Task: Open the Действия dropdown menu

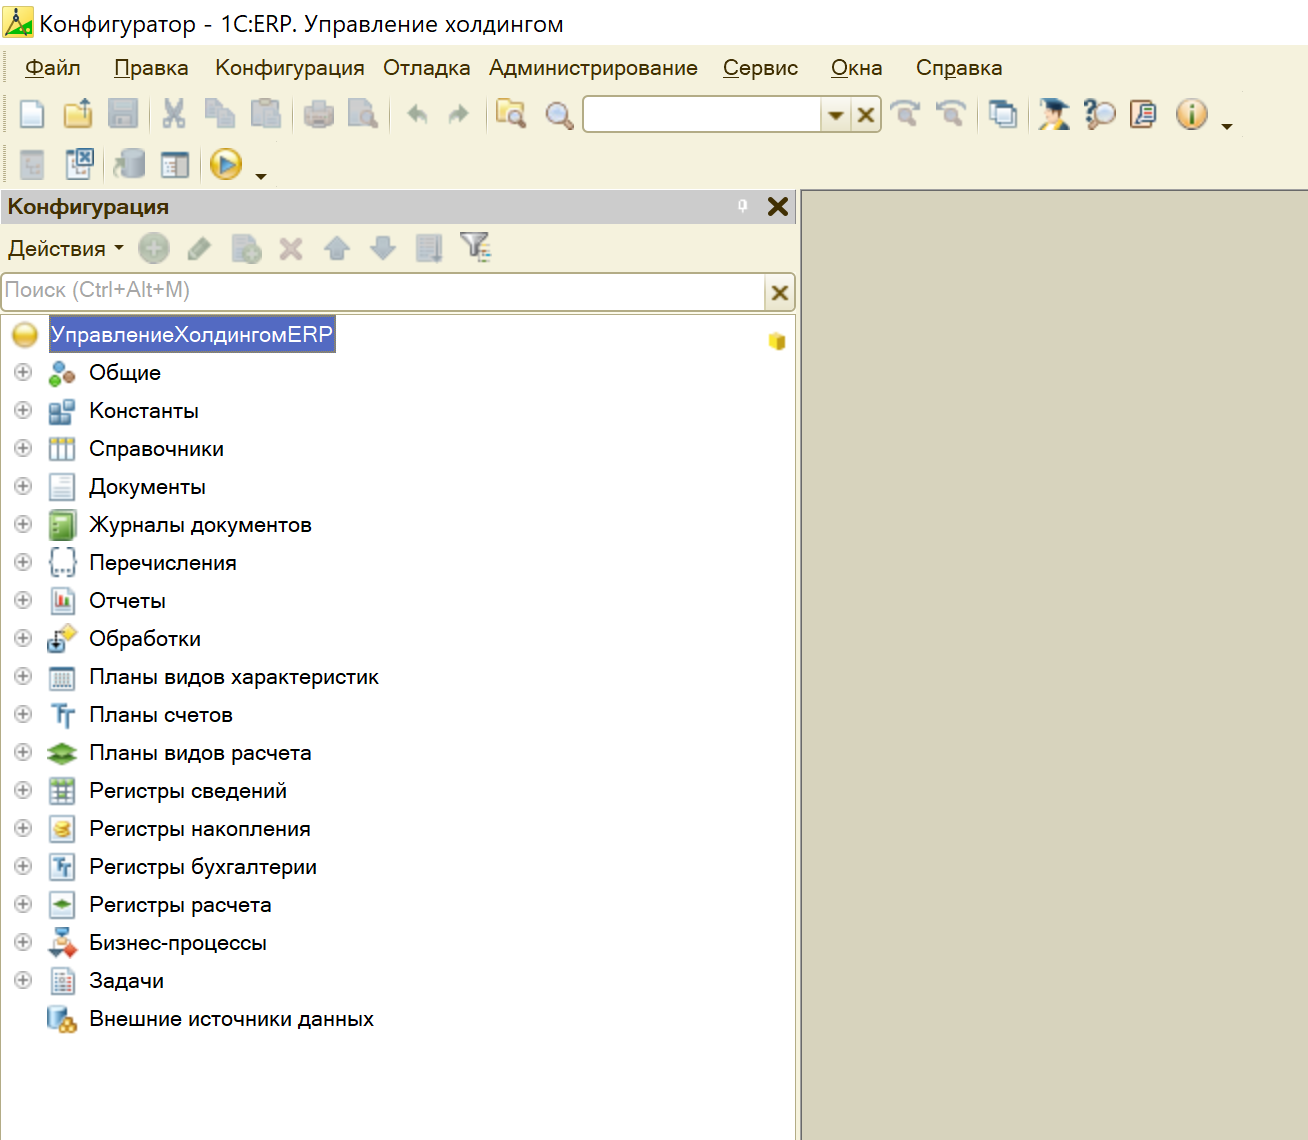Action: tap(66, 249)
